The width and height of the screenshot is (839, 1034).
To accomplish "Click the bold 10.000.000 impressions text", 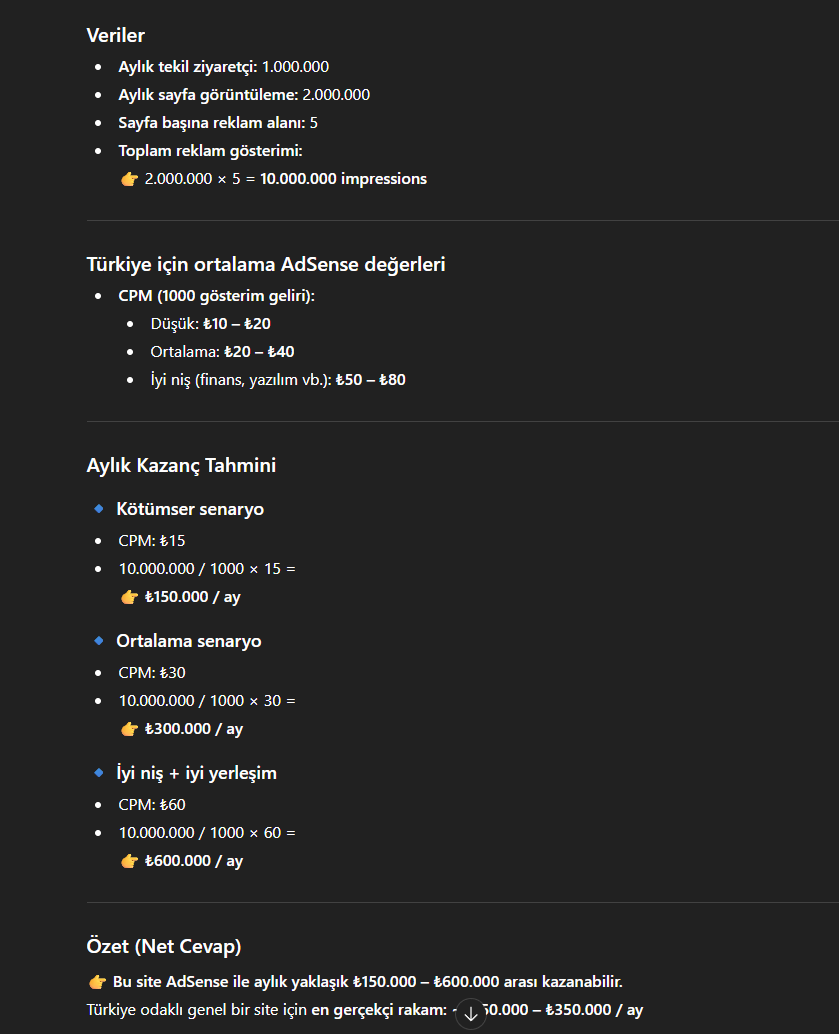I will (343, 179).
